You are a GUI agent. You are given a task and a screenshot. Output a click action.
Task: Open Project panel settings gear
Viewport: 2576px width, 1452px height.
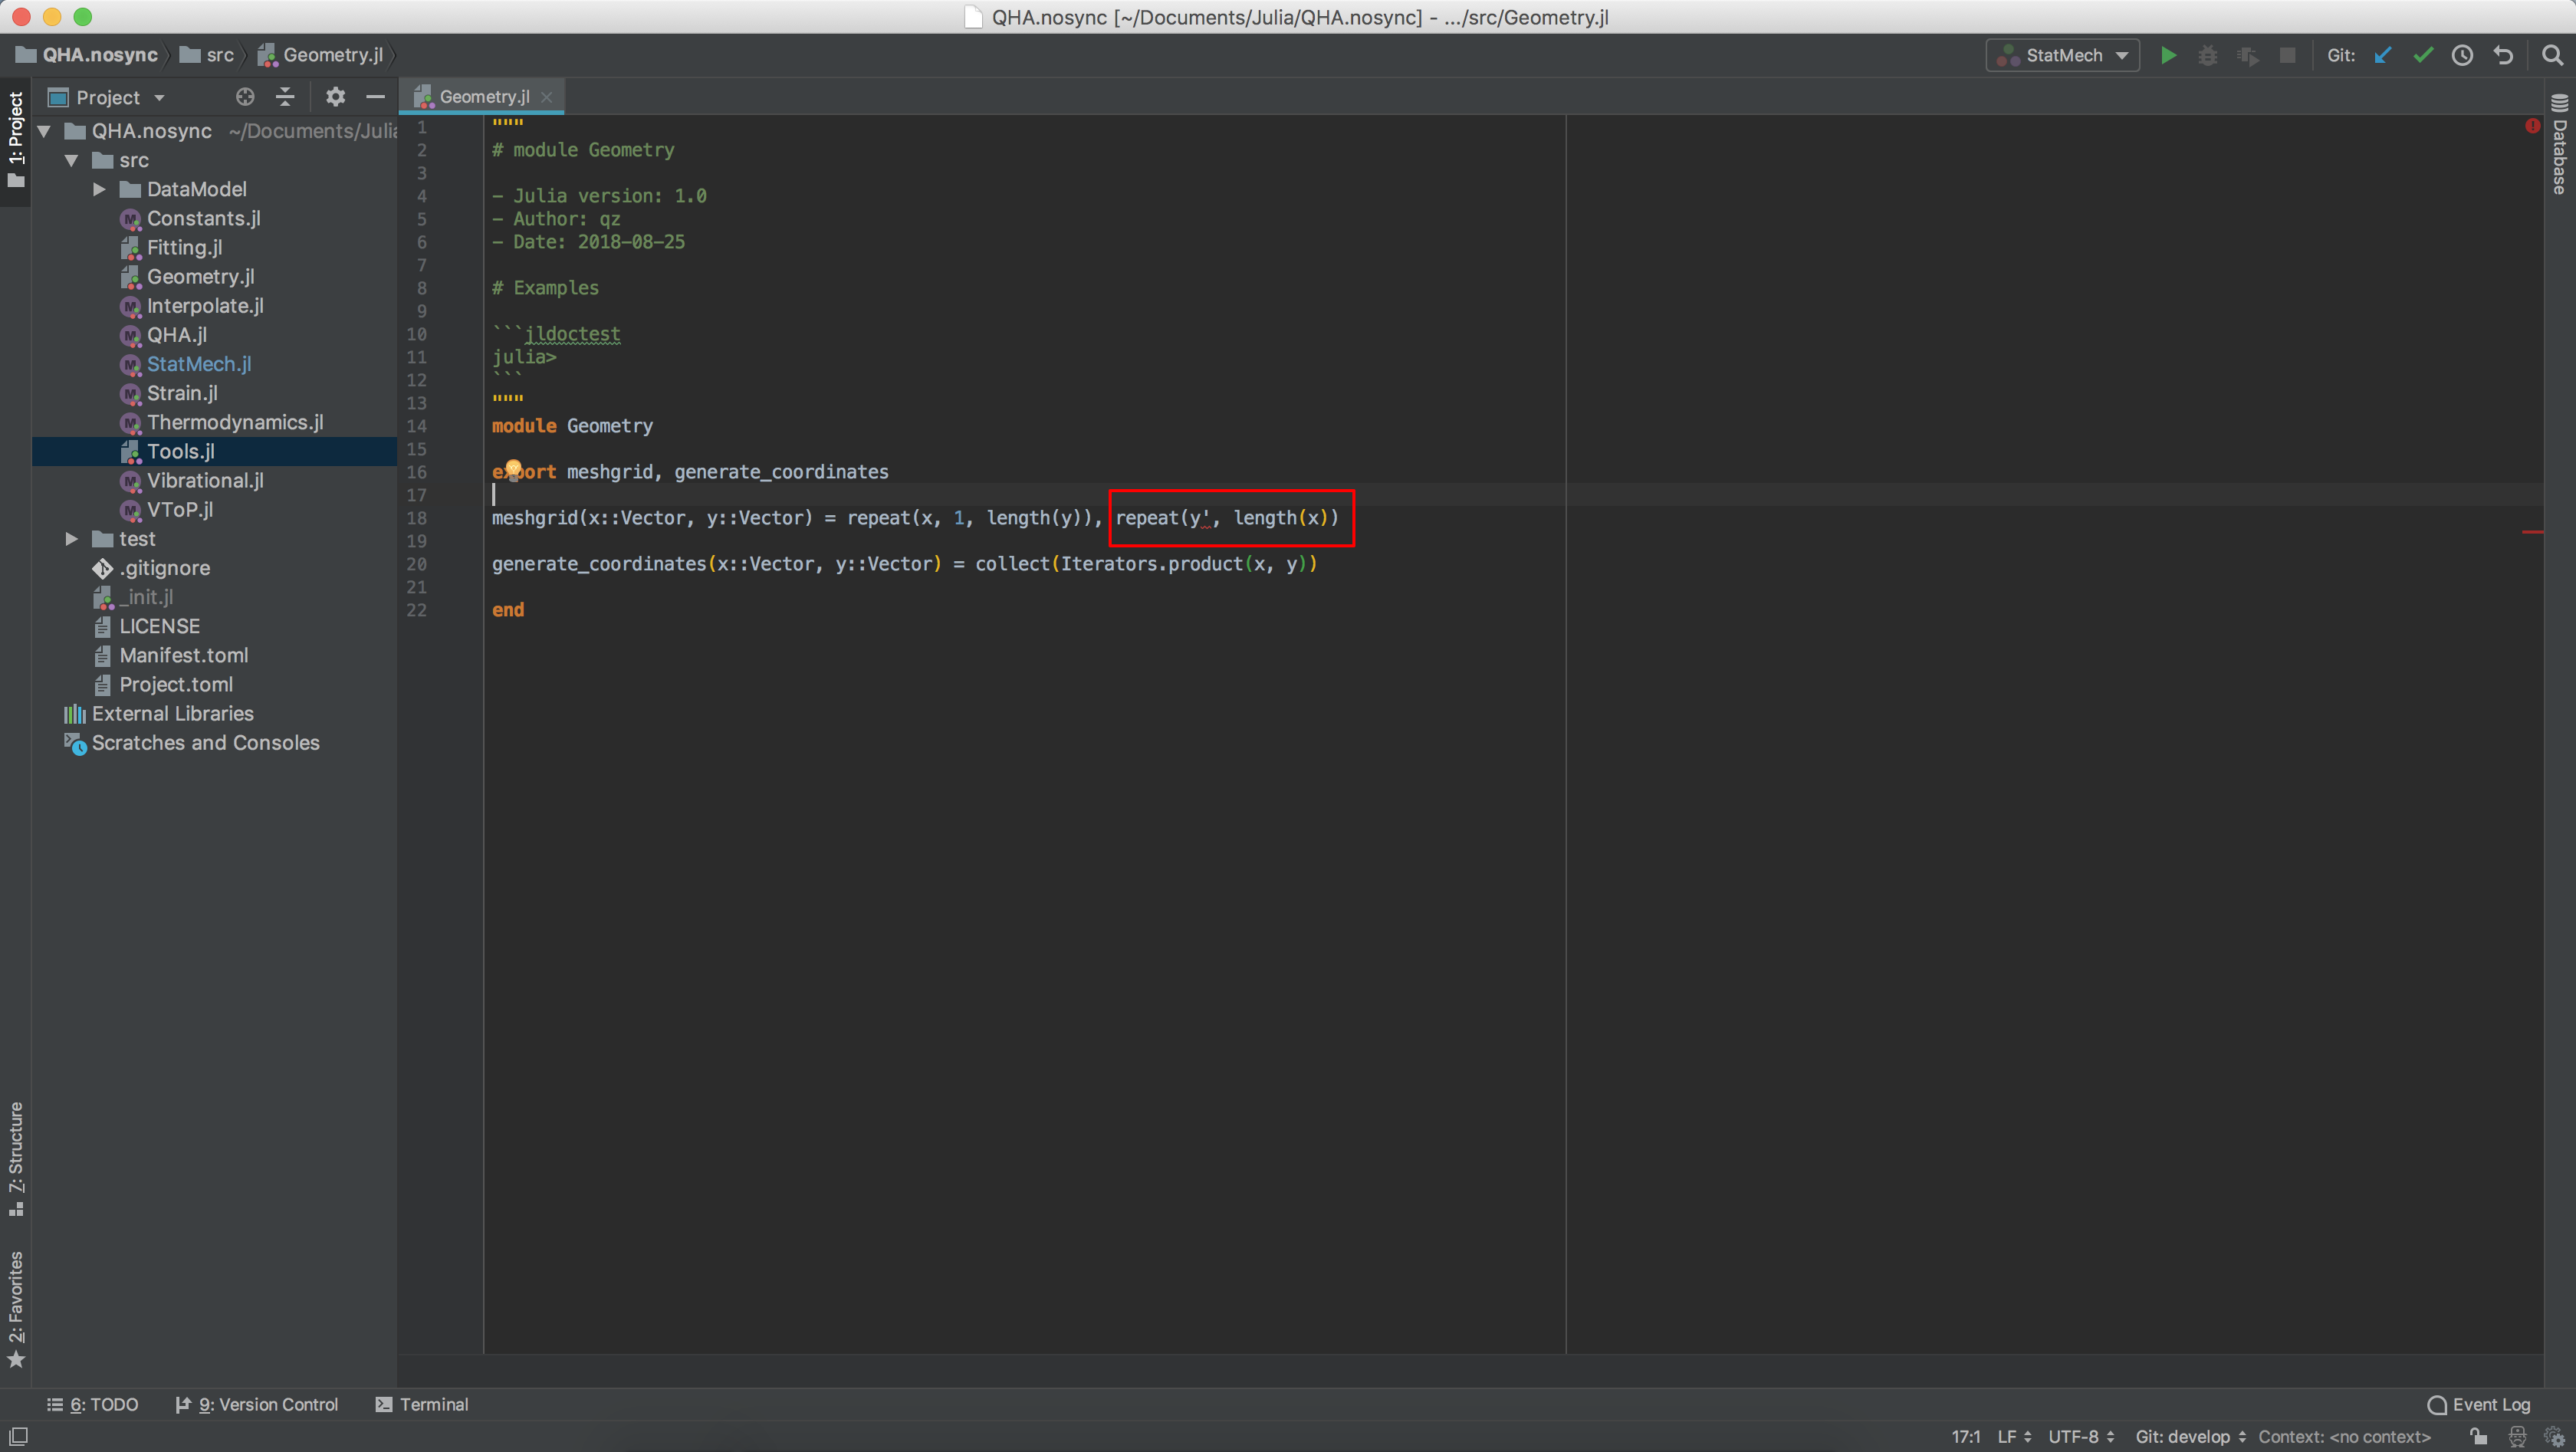[336, 96]
